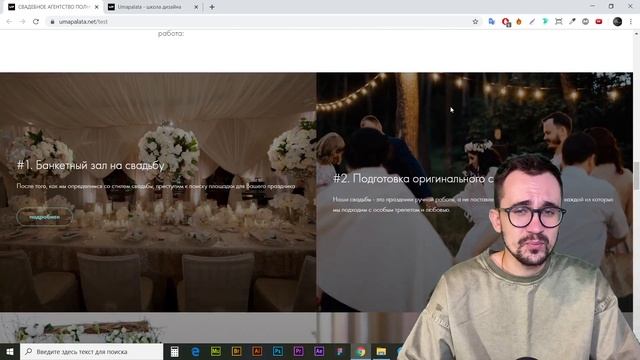Click the '#1. Банкетный зал на свадьбу' heading
The width and height of the screenshot is (640, 360).
[x=91, y=165]
